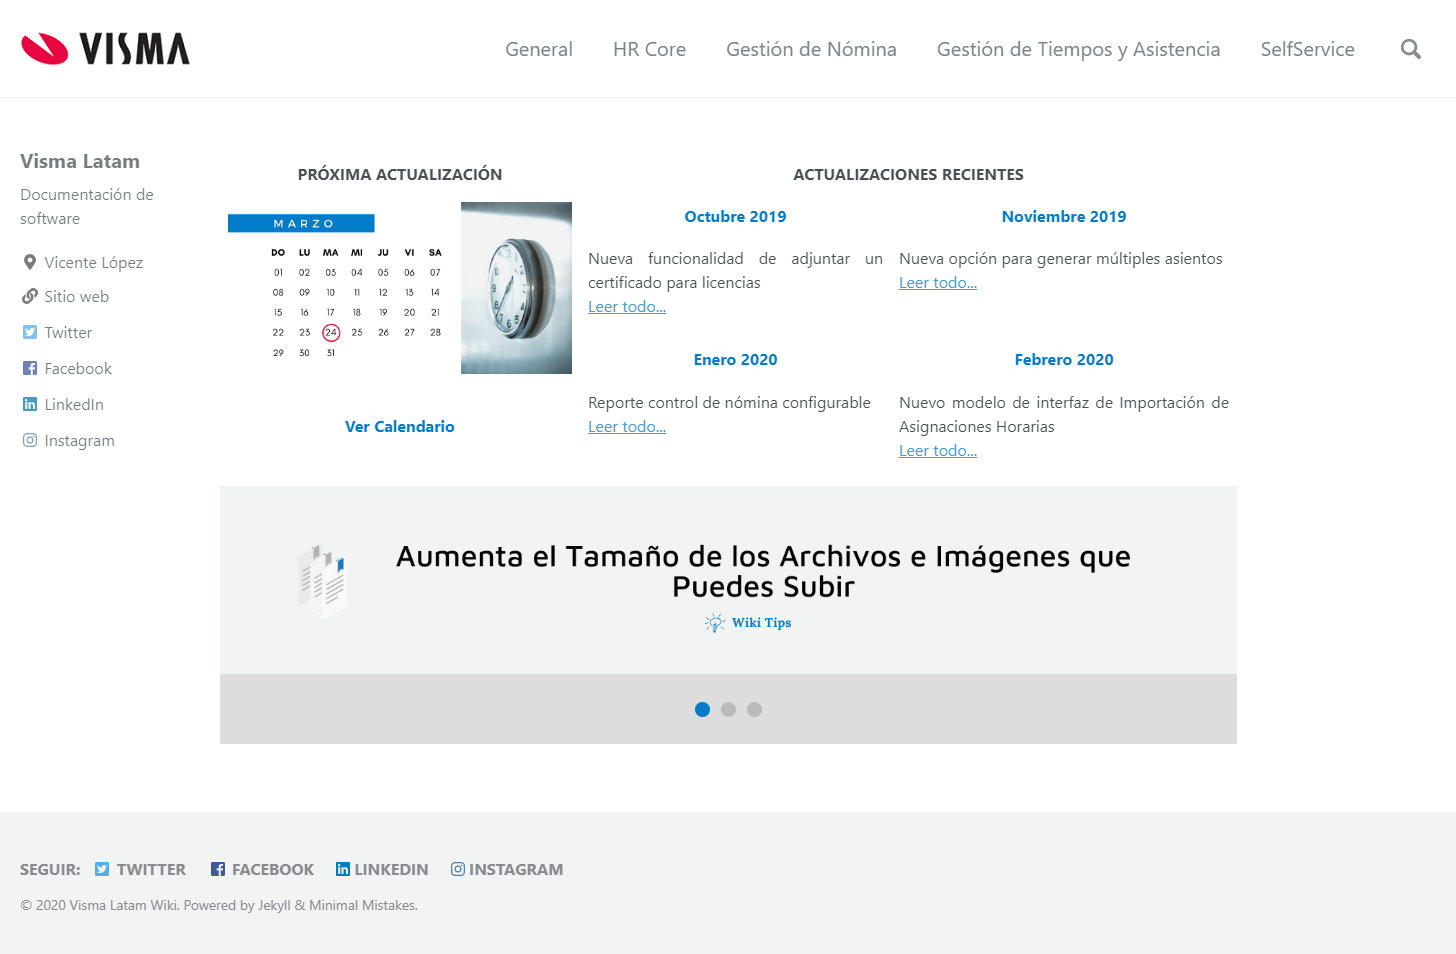Viewport: 1456px width, 954px height.
Task: Click the Sitio web sidebar link
Action: tap(77, 296)
